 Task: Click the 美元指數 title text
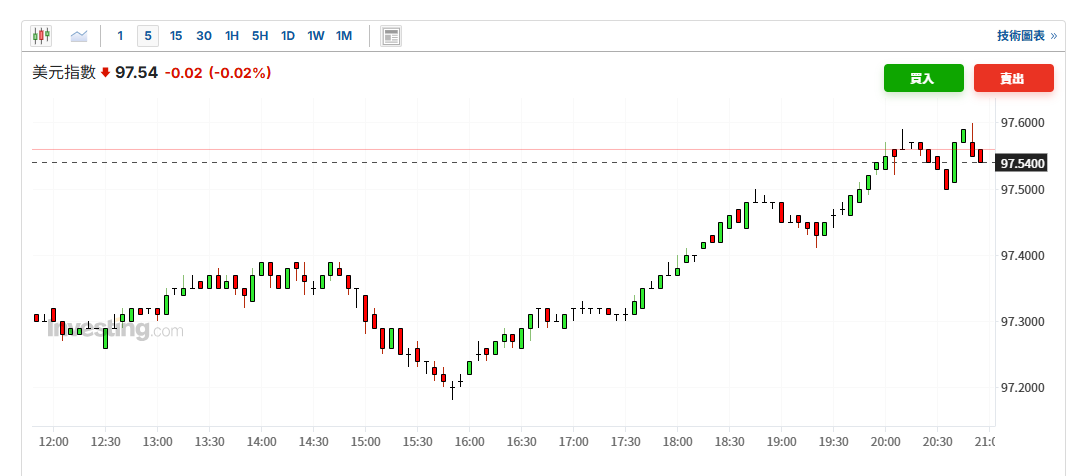64,72
